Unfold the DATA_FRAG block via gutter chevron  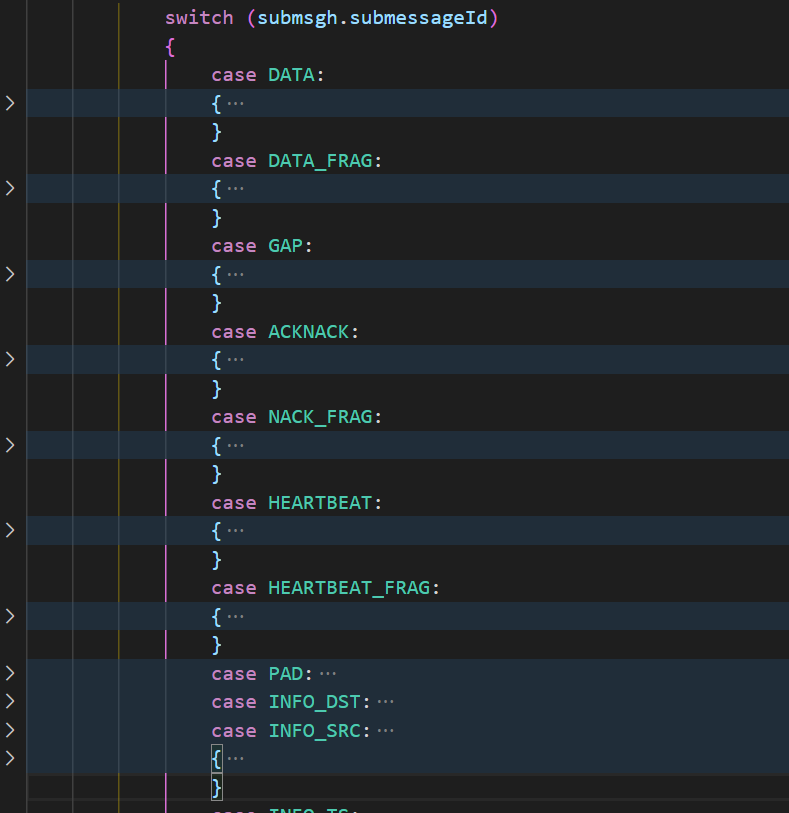[10, 188]
